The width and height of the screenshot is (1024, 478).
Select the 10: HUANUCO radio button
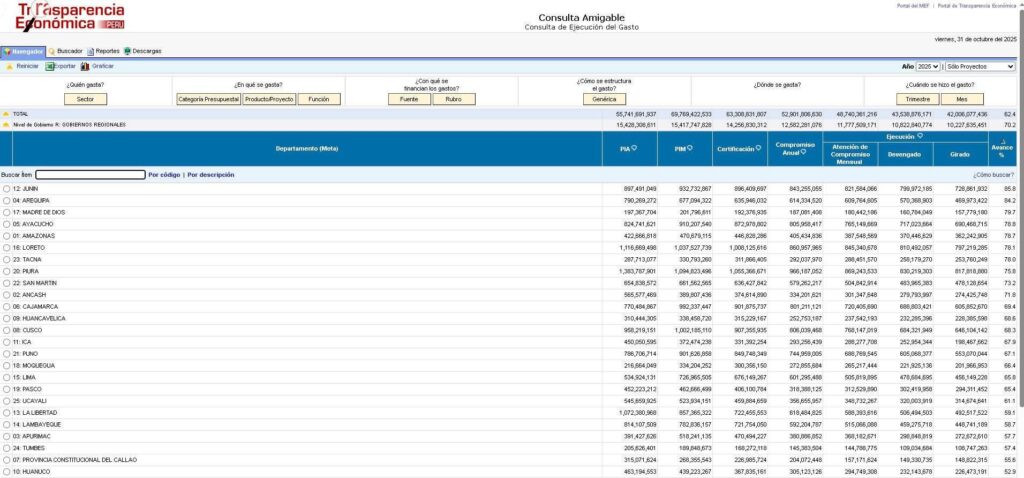tap(7, 472)
